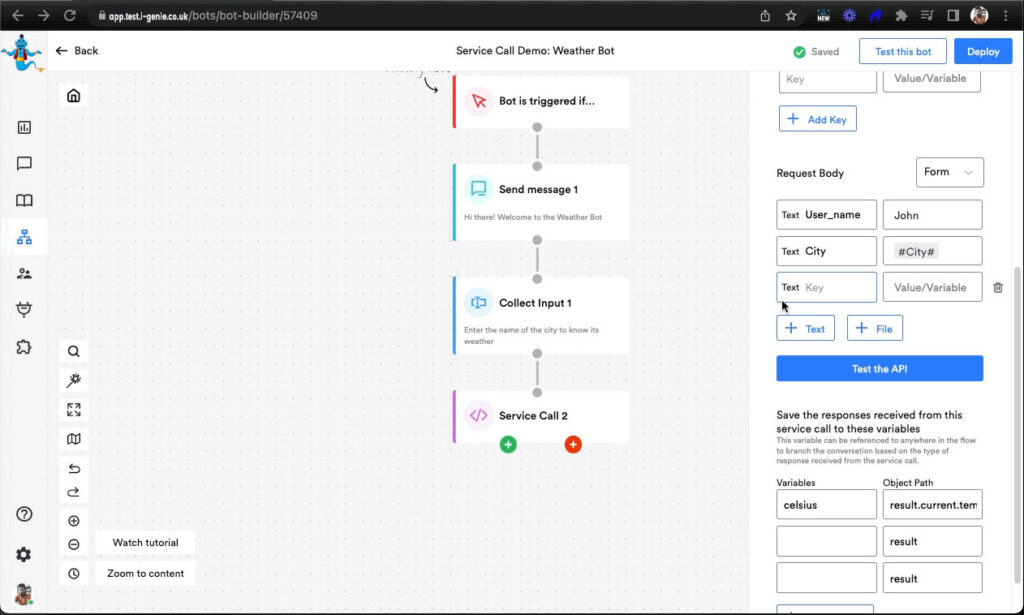Click the celsius variable input field
The height and width of the screenshot is (615, 1024).
[x=826, y=505]
